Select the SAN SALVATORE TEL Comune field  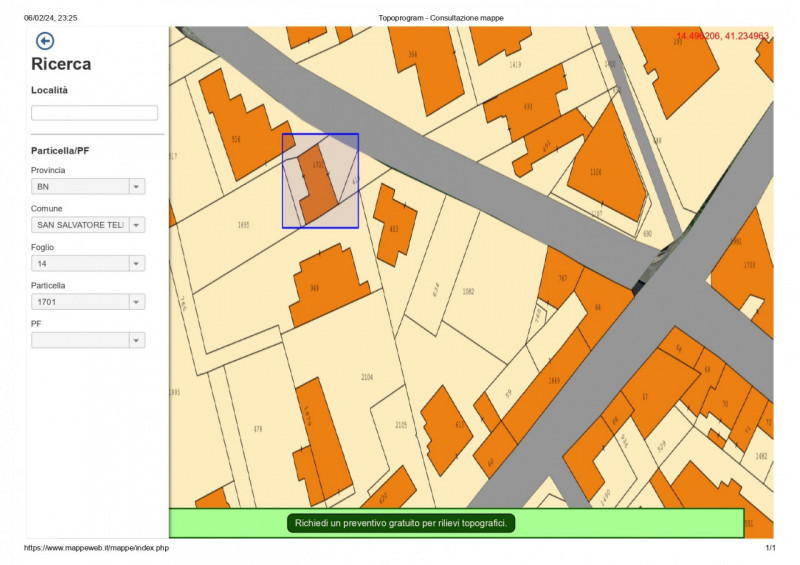pyautogui.click(x=88, y=225)
